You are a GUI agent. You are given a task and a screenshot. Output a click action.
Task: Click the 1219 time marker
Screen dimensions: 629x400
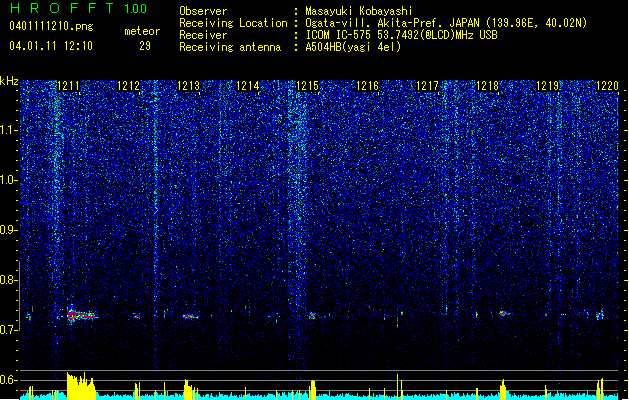click(548, 86)
